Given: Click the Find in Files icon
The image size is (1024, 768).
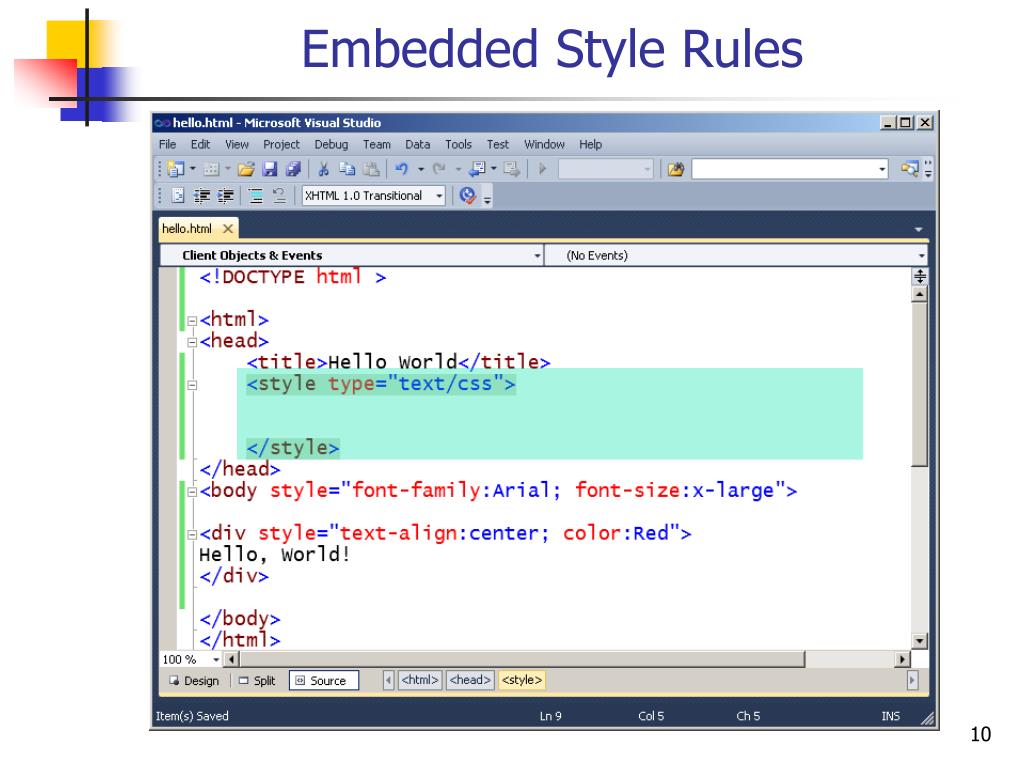Looking at the screenshot, I should pyautogui.click(x=675, y=170).
